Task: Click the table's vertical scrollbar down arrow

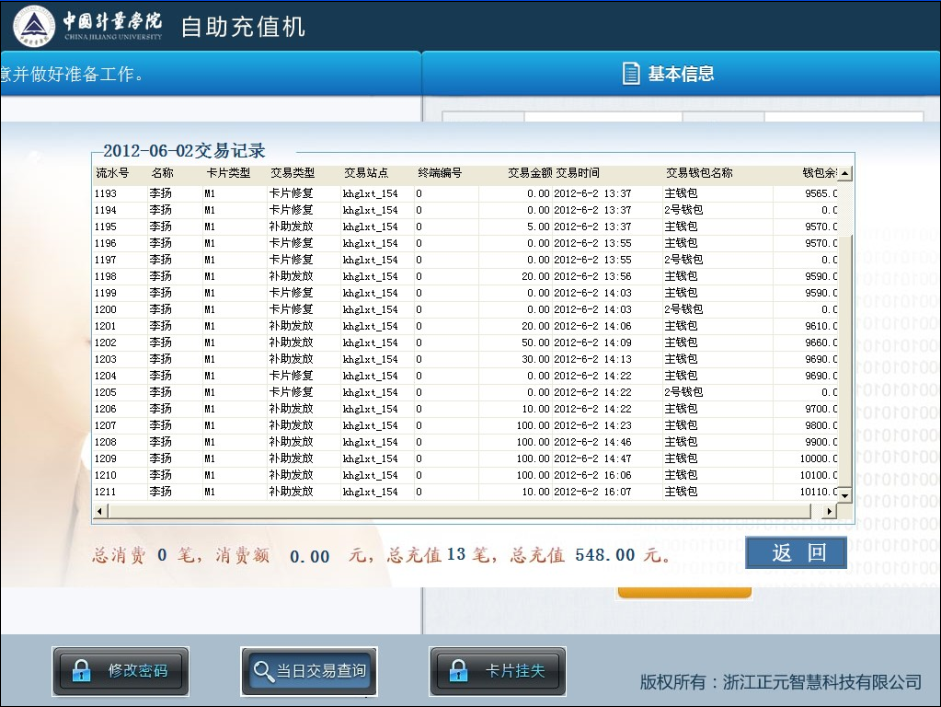Action: (844, 495)
